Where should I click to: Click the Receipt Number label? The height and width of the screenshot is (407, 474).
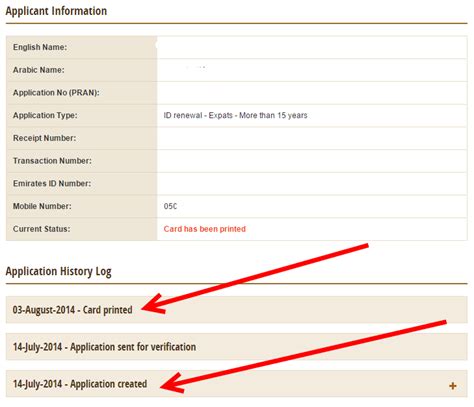click(x=44, y=138)
